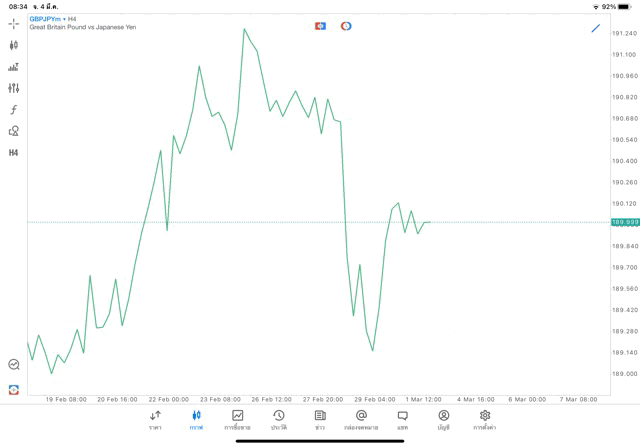Viewport: 640px width, 447px height.
Task: Open chart settings sliders icon
Action: tap(13, 88)
